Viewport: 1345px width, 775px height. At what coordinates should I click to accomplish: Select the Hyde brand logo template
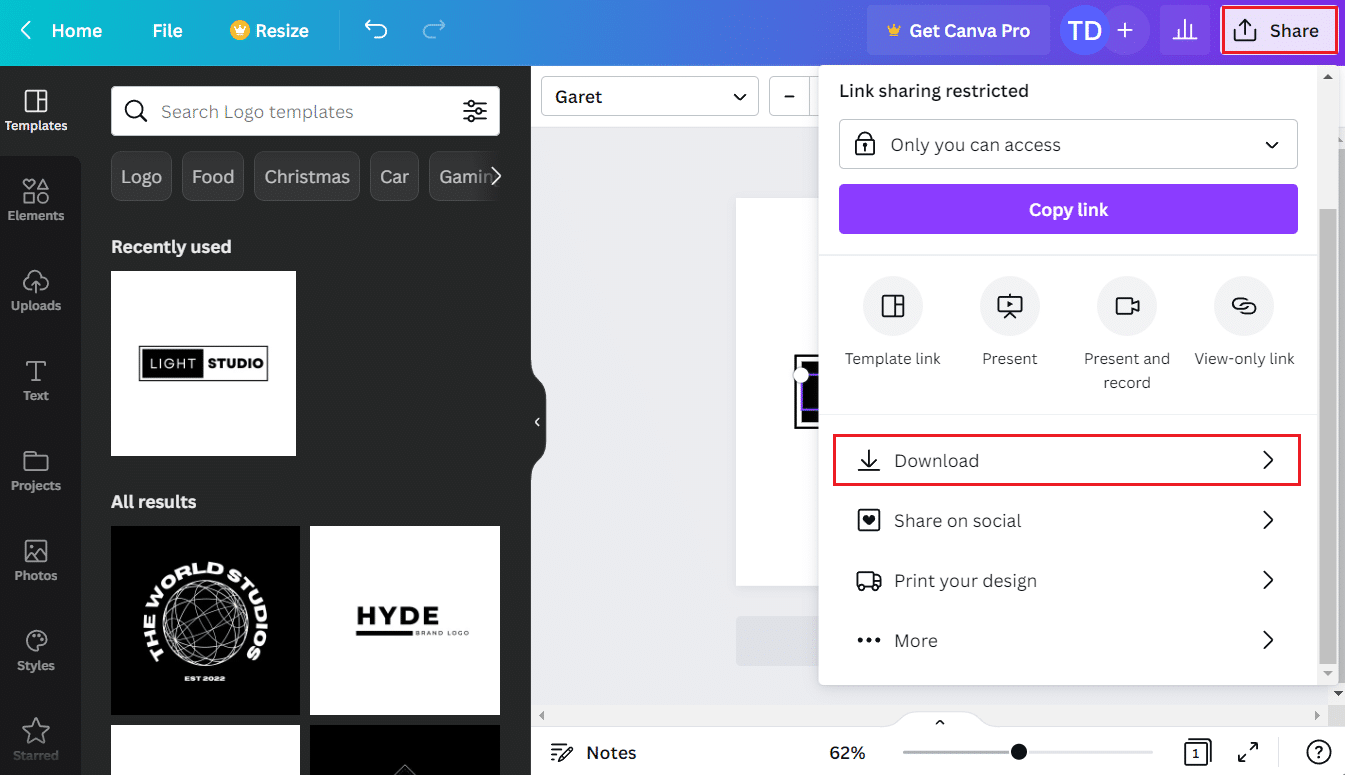405,620
